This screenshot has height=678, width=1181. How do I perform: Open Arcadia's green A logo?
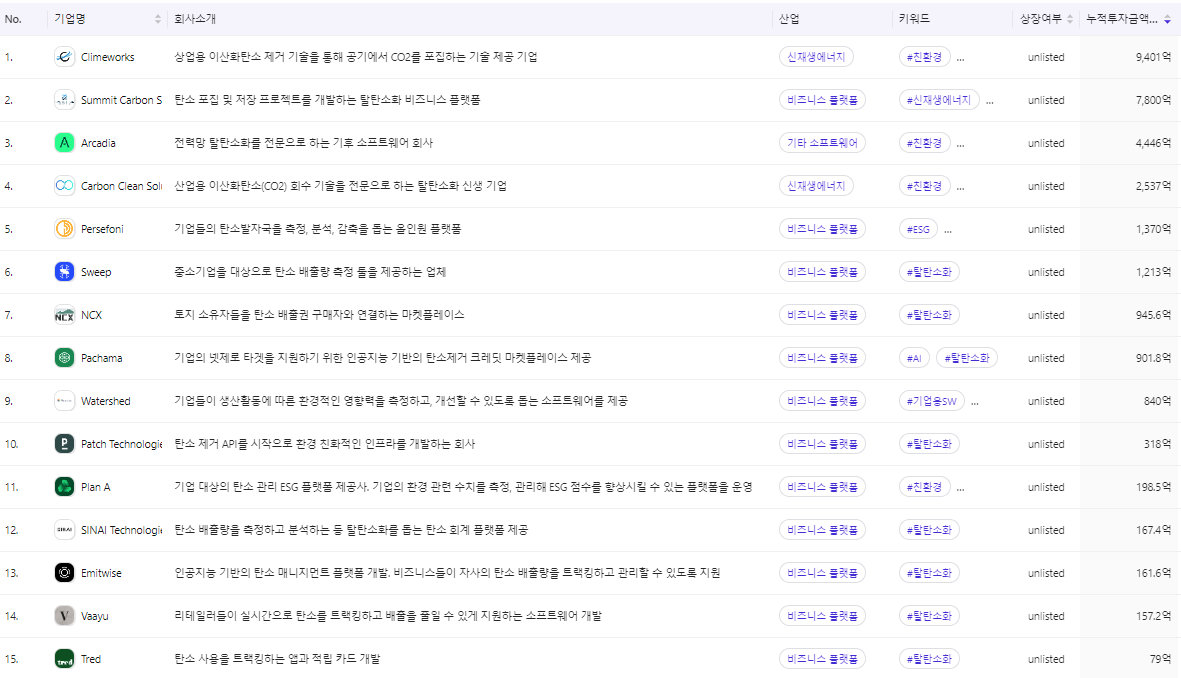65,142
